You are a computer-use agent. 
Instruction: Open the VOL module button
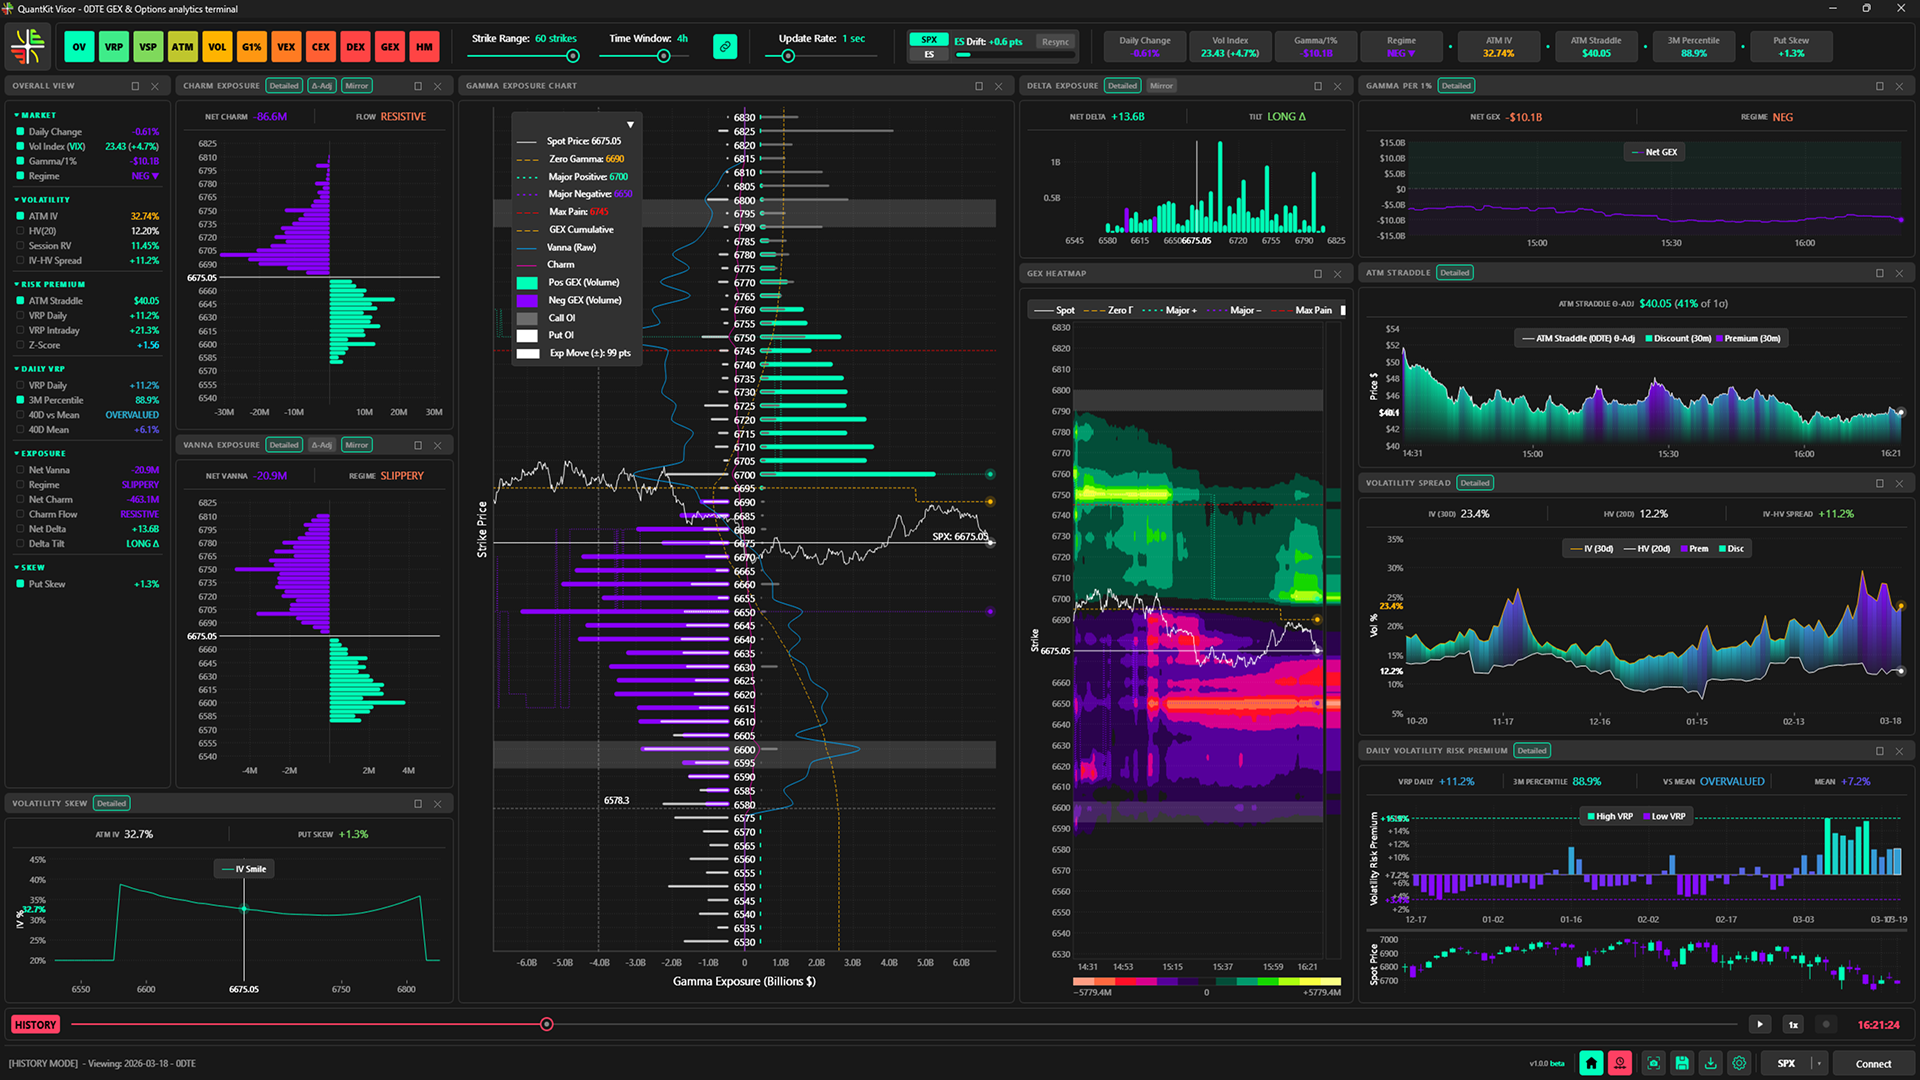pyautogui.click(x=217, y=46)
